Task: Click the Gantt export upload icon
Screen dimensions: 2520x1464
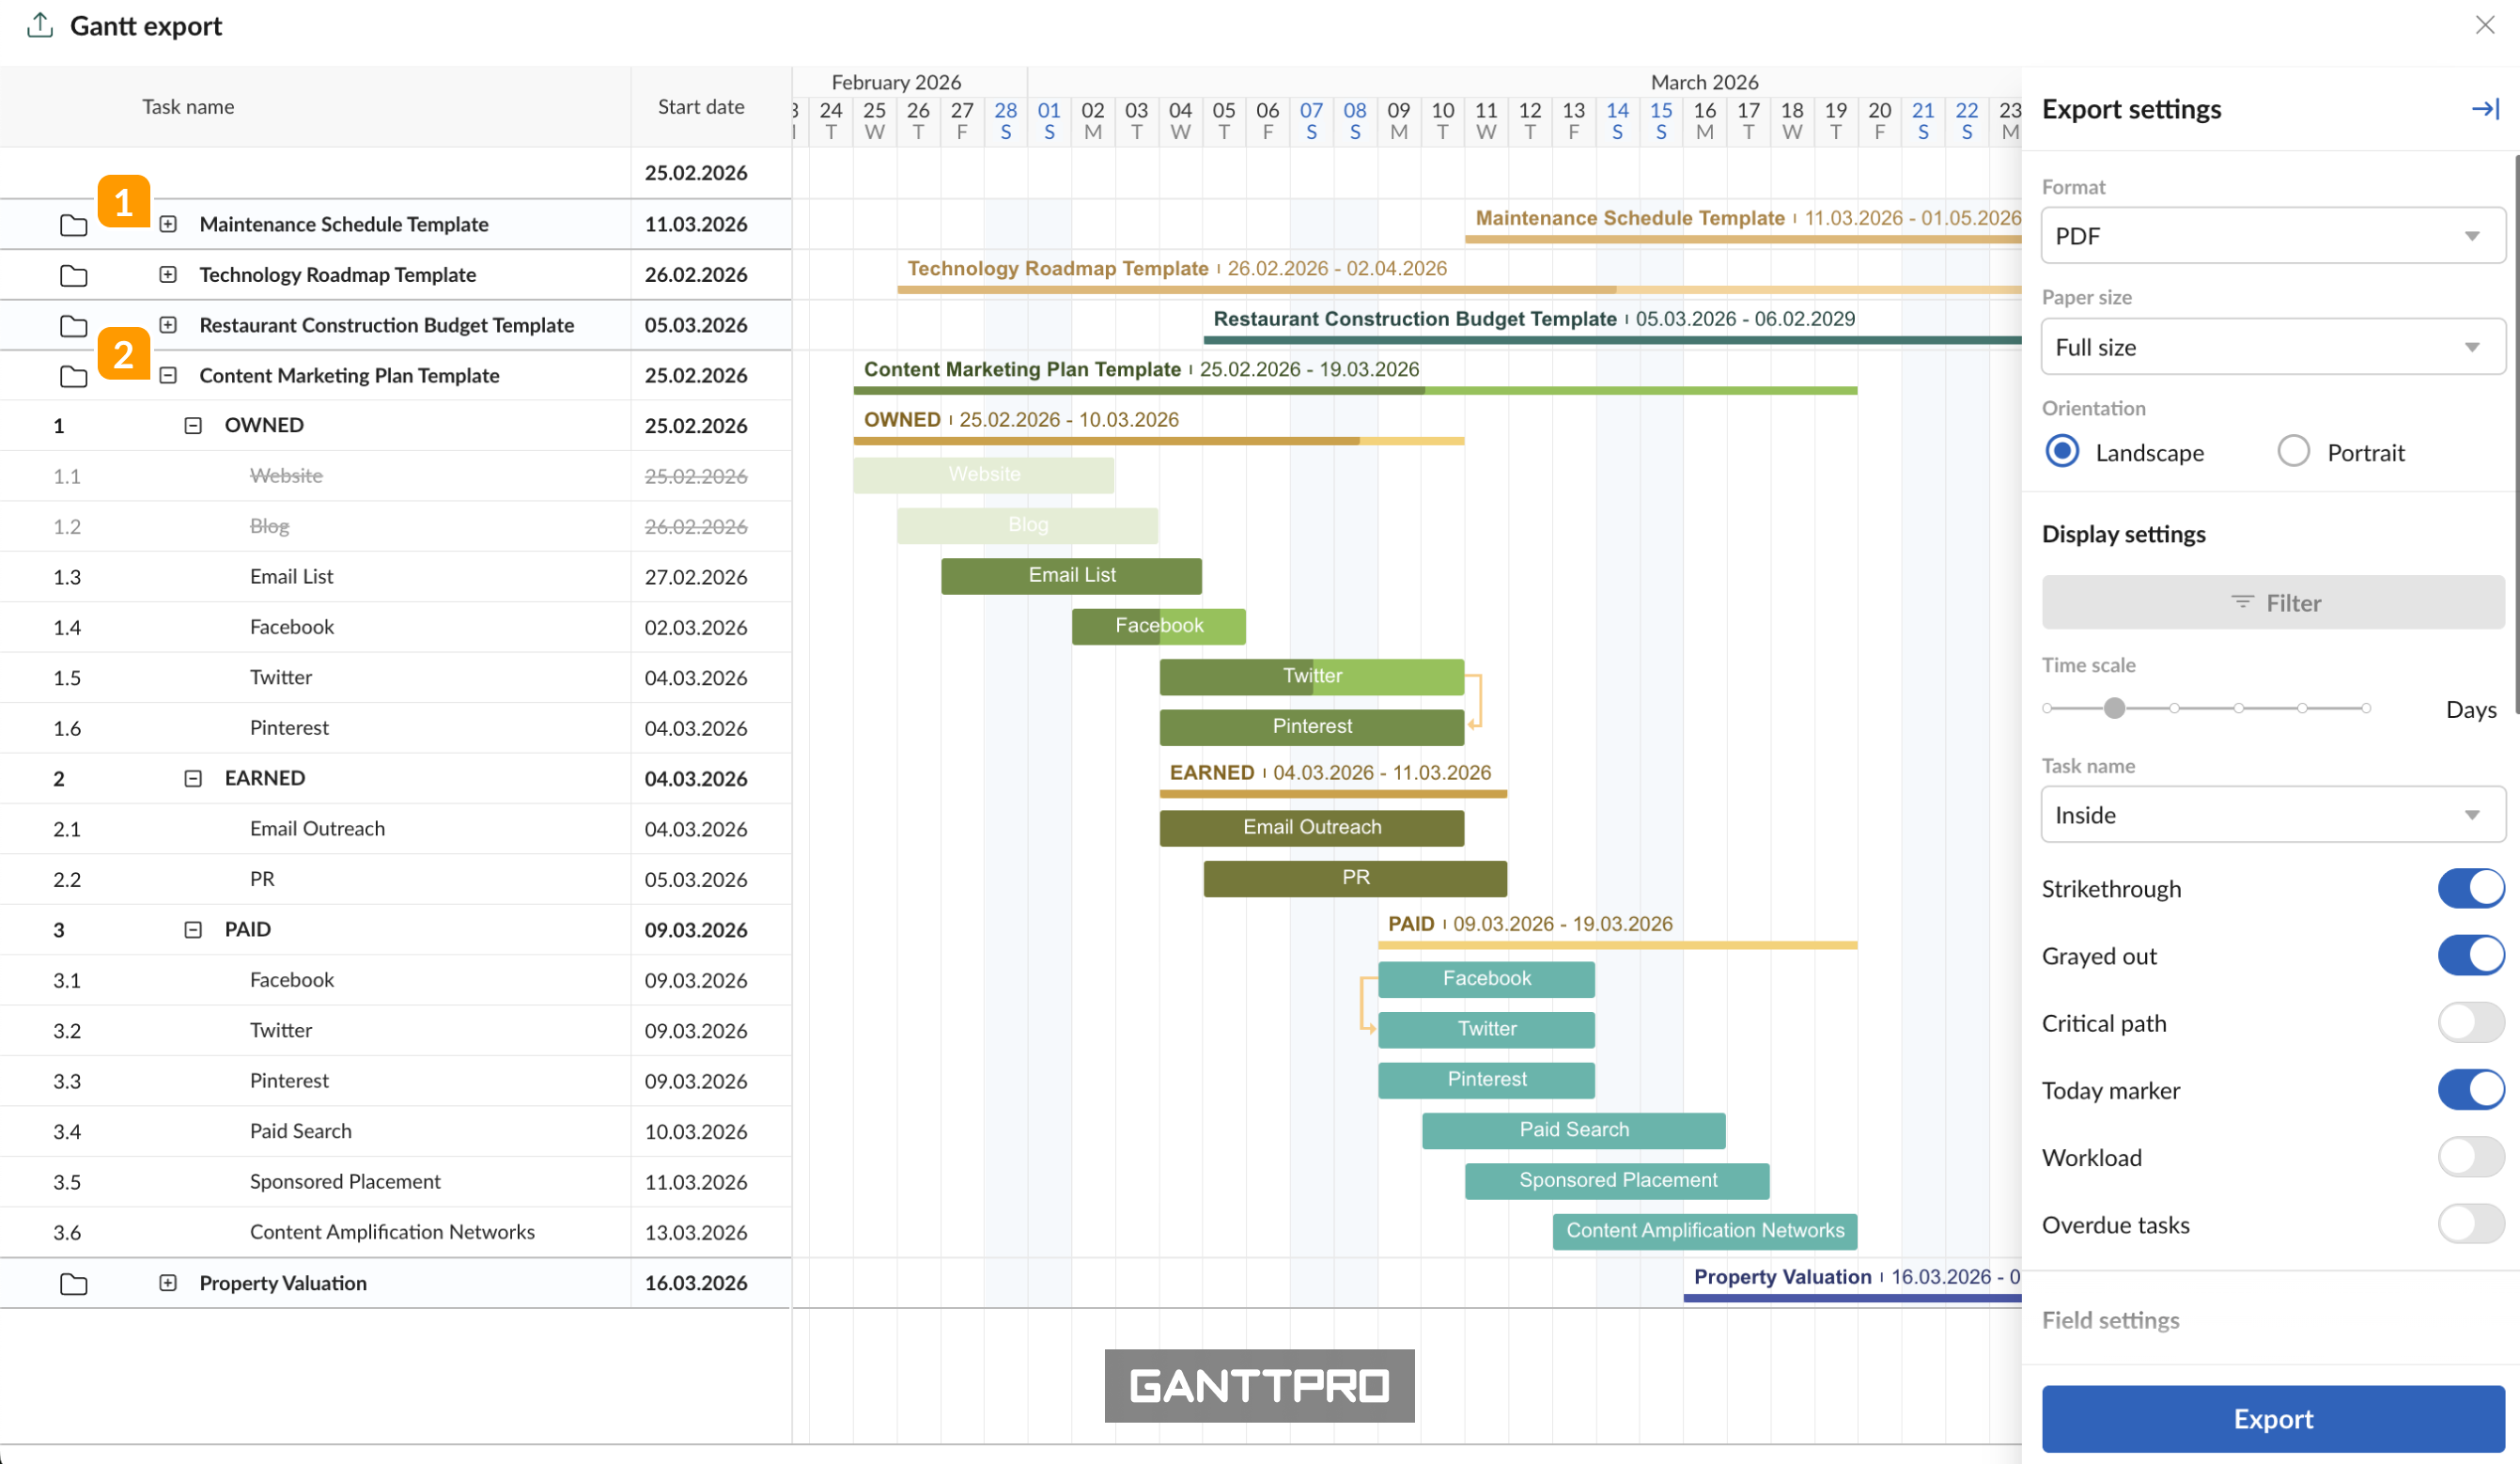Action: (40, 25)
